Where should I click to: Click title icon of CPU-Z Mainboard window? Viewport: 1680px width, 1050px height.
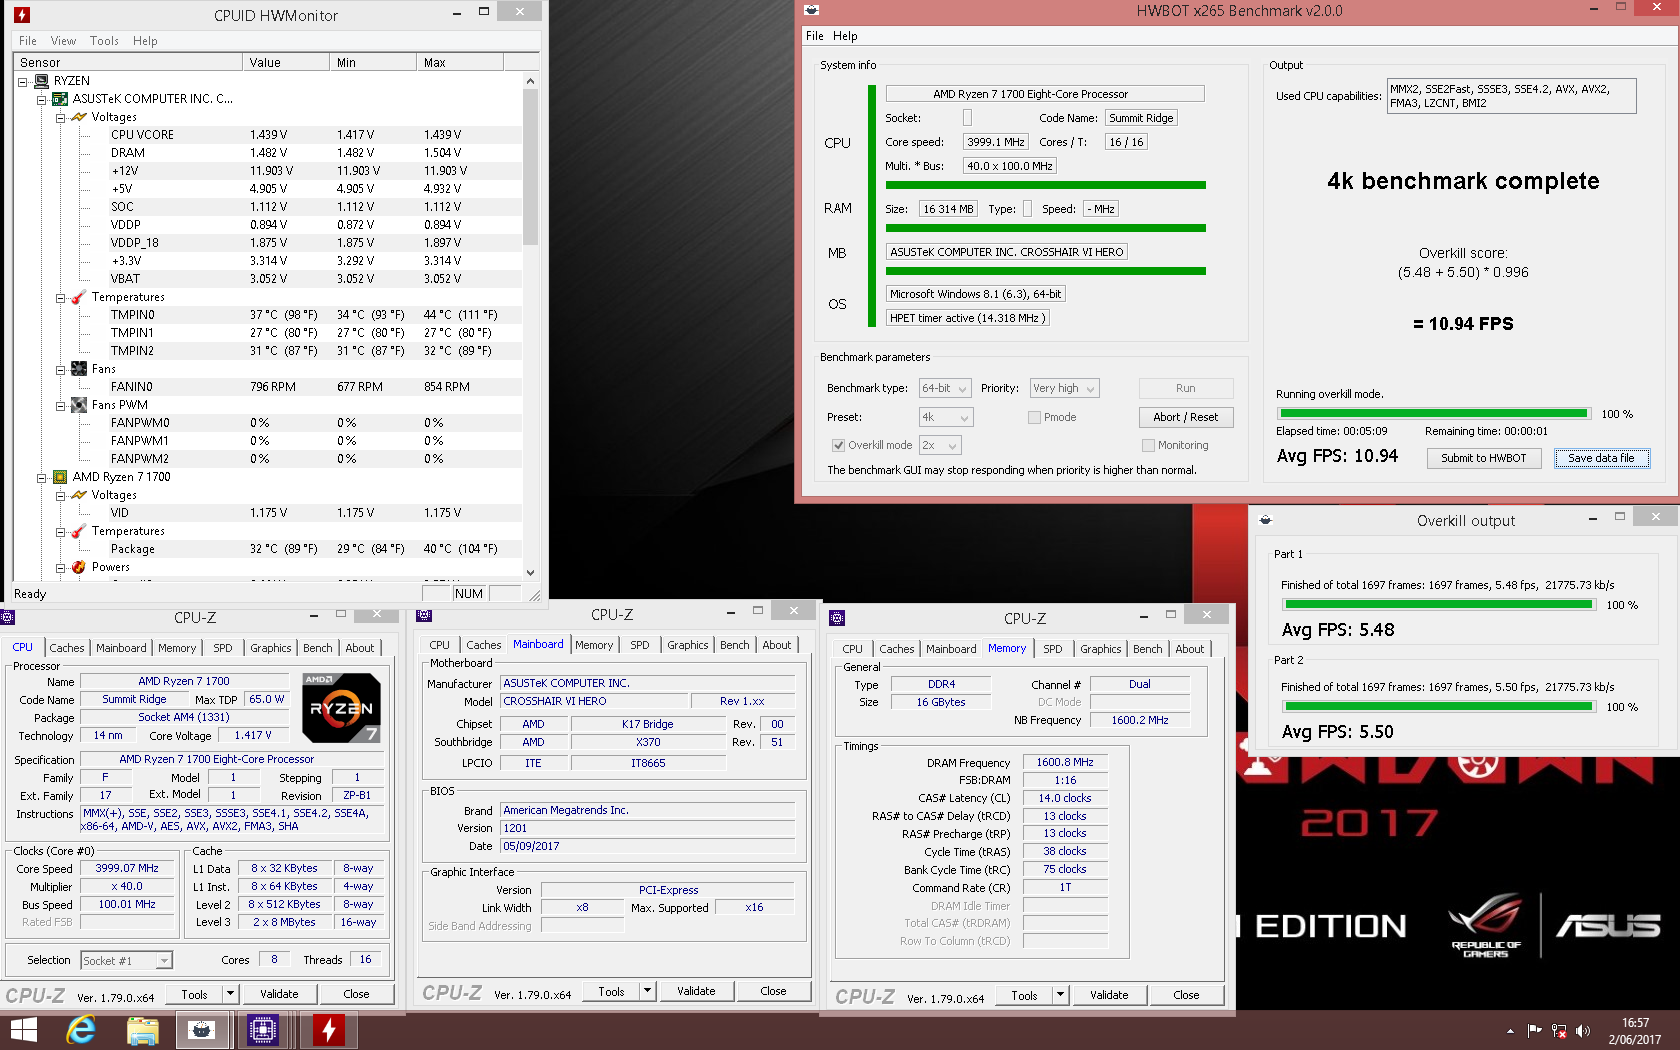[x=424, y=615]
